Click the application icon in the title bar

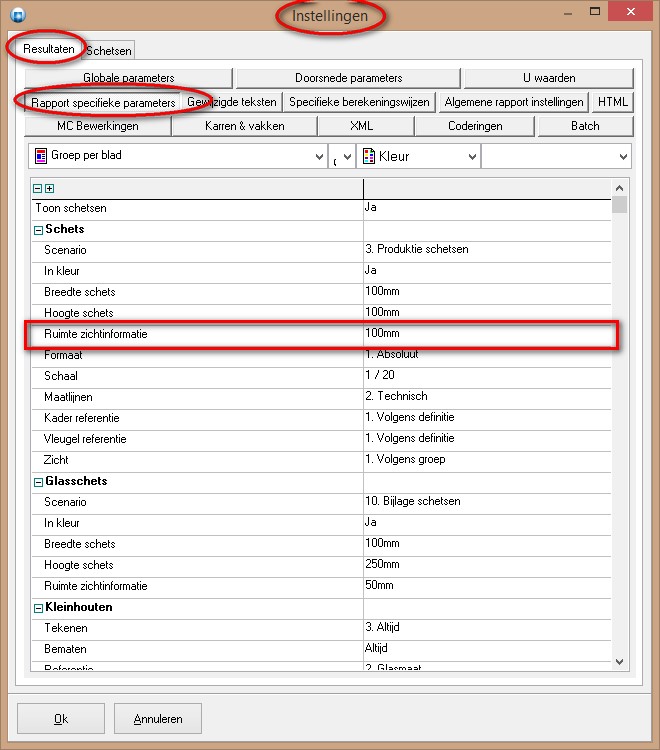click(x=18, y=15)
